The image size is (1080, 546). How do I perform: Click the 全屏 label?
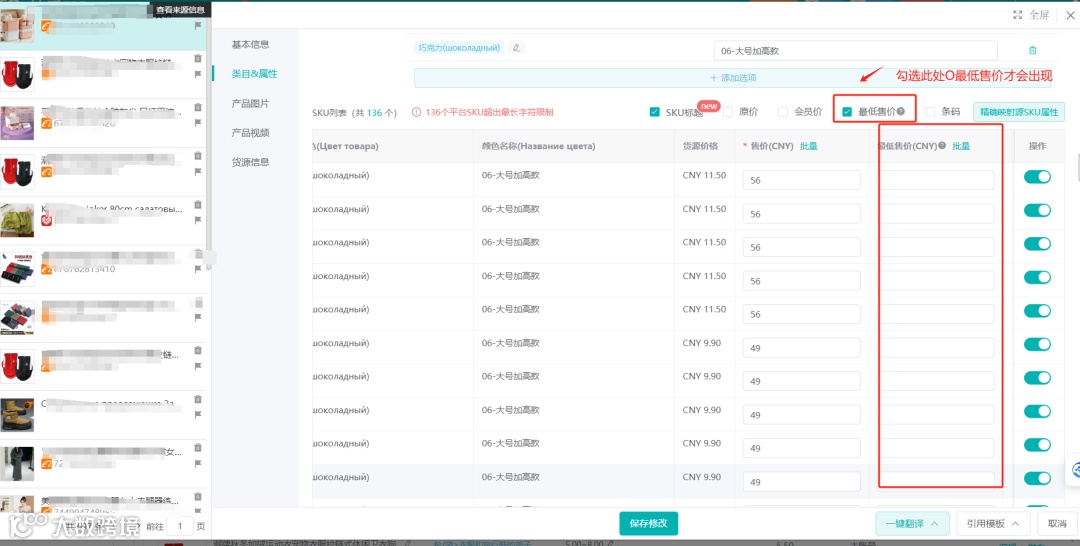pos(1039,15)
